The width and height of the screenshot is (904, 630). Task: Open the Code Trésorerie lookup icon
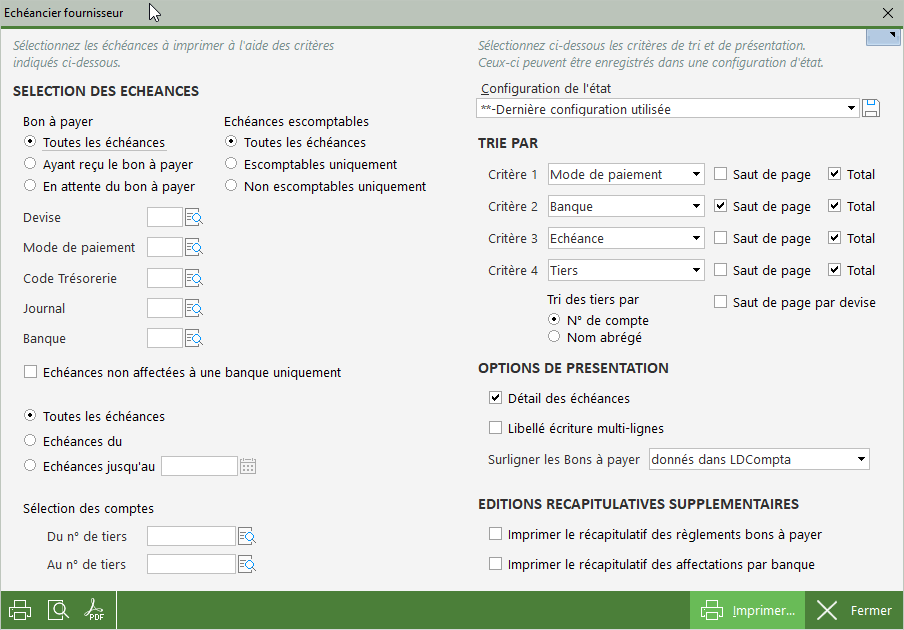click(194, 279)
